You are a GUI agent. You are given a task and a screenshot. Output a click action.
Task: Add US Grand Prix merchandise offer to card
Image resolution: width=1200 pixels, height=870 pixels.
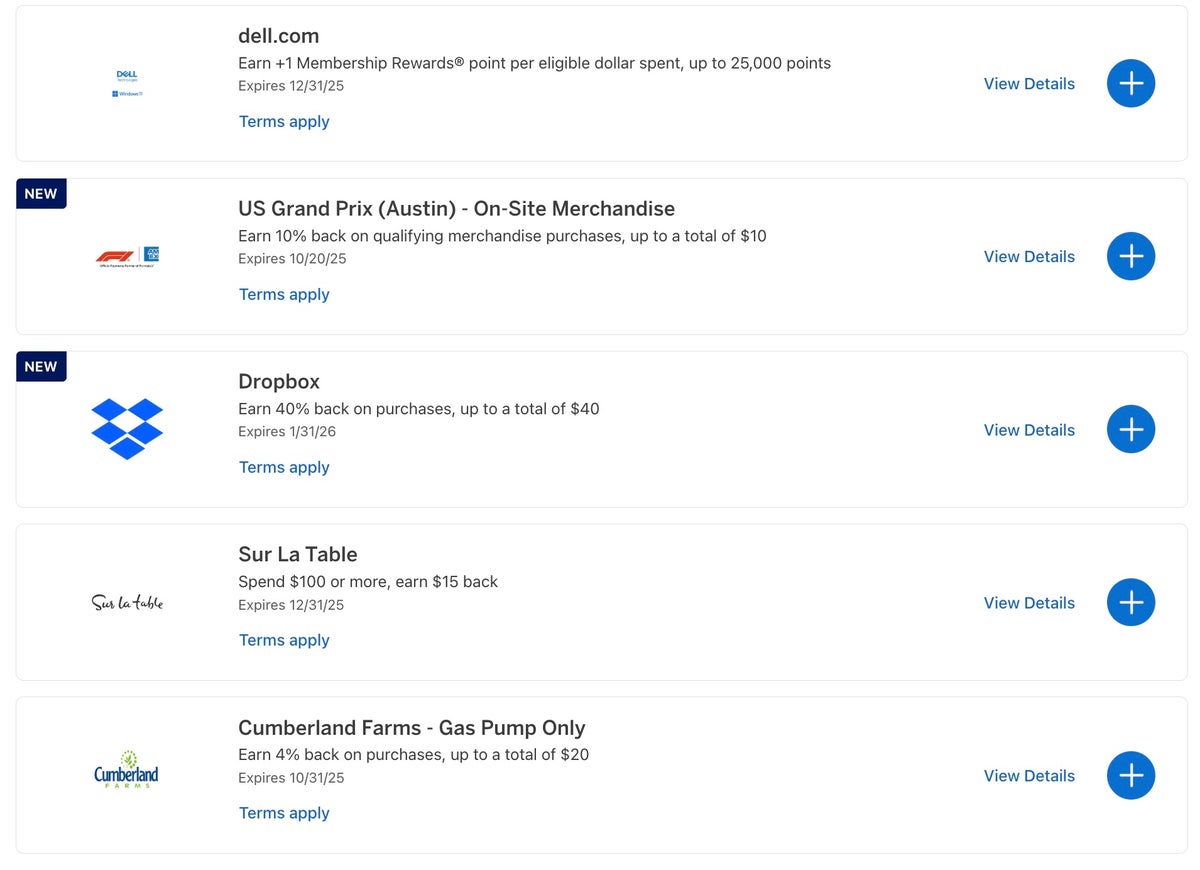[x=1130, y=256]
